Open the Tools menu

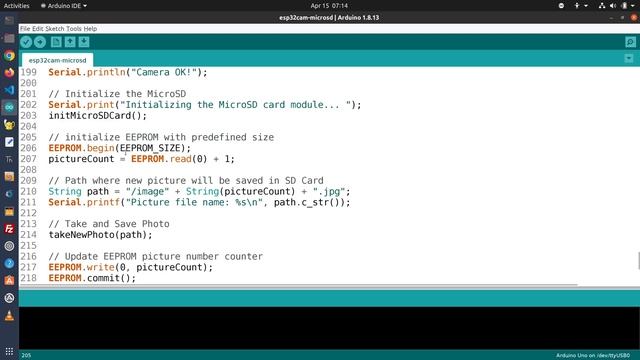point(73,29)
